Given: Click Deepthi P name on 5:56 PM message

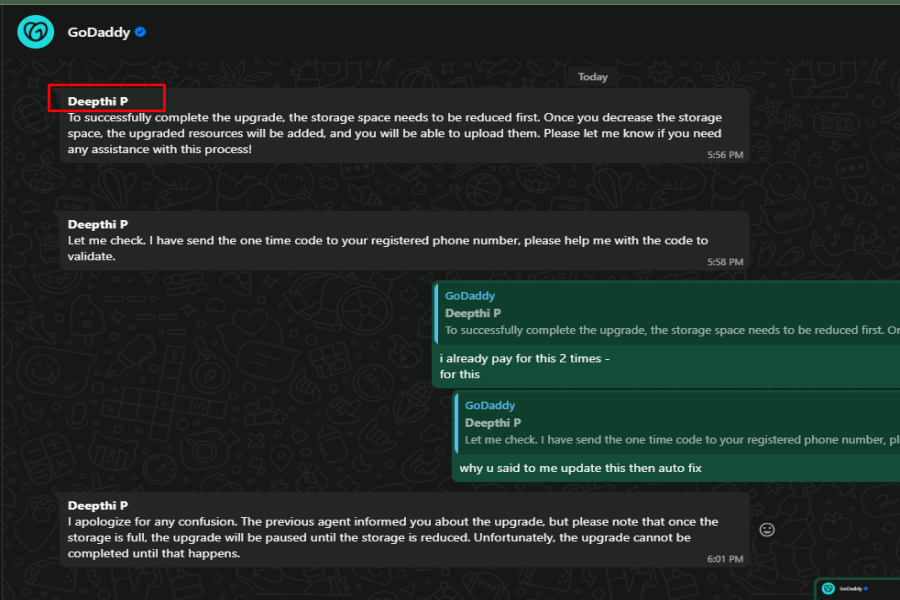Looking at the screenshot, I should tap(97, 101).
